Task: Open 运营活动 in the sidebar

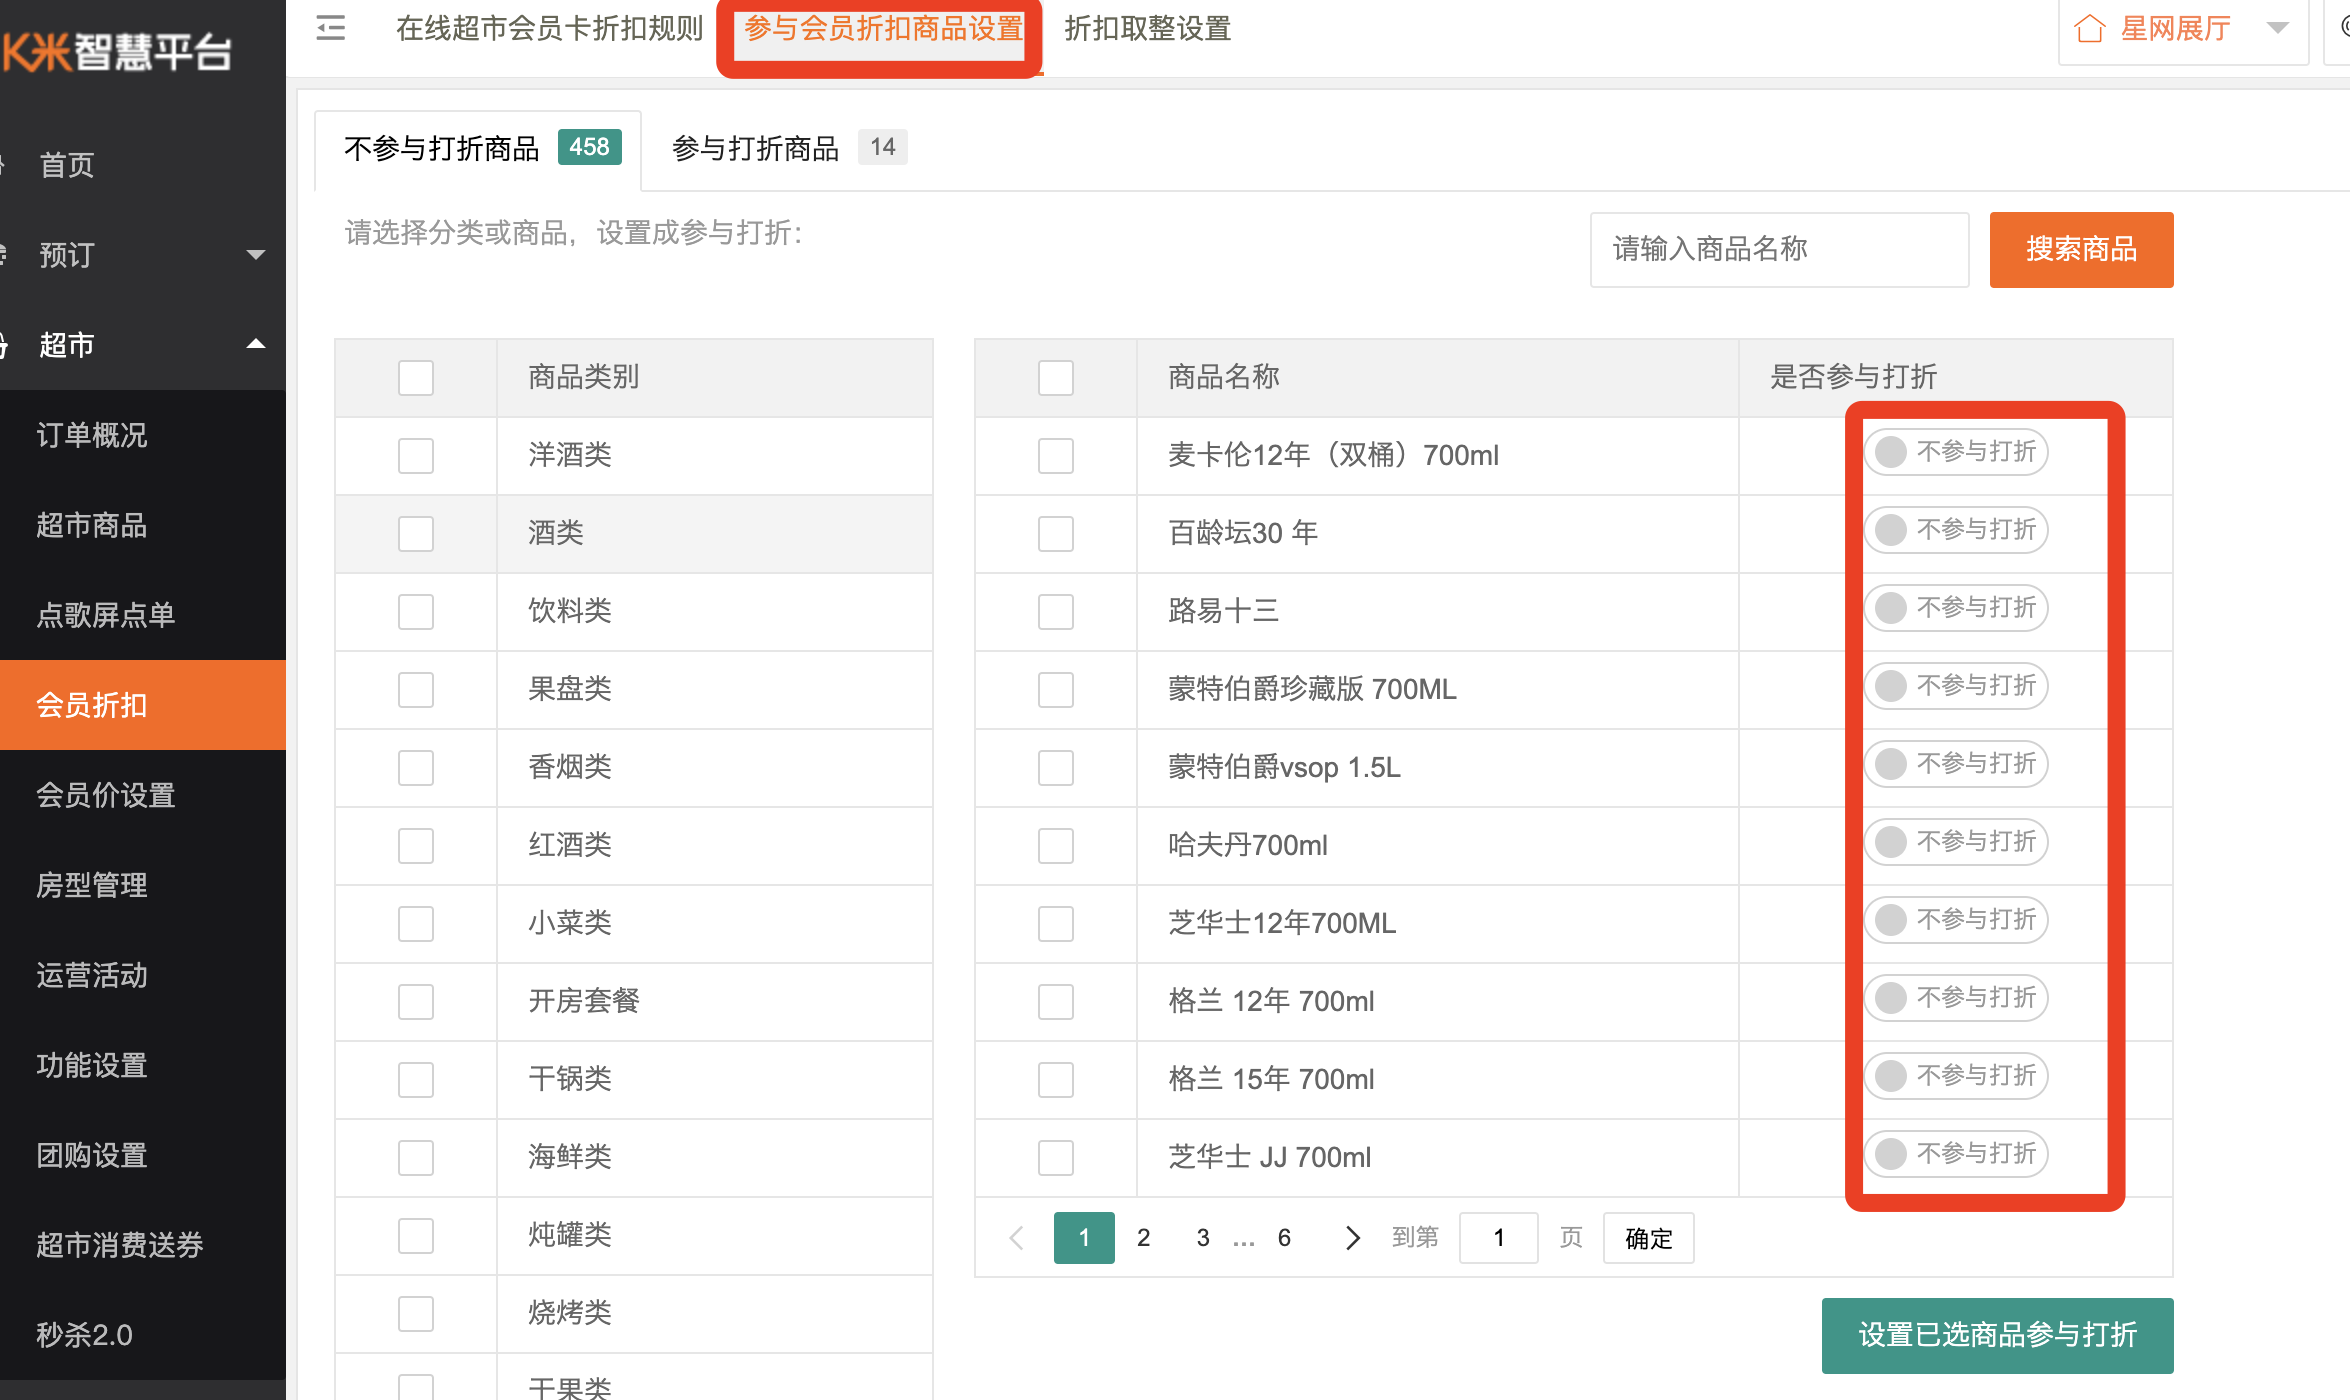Action: pyautogui.click(x=143, y=975)
